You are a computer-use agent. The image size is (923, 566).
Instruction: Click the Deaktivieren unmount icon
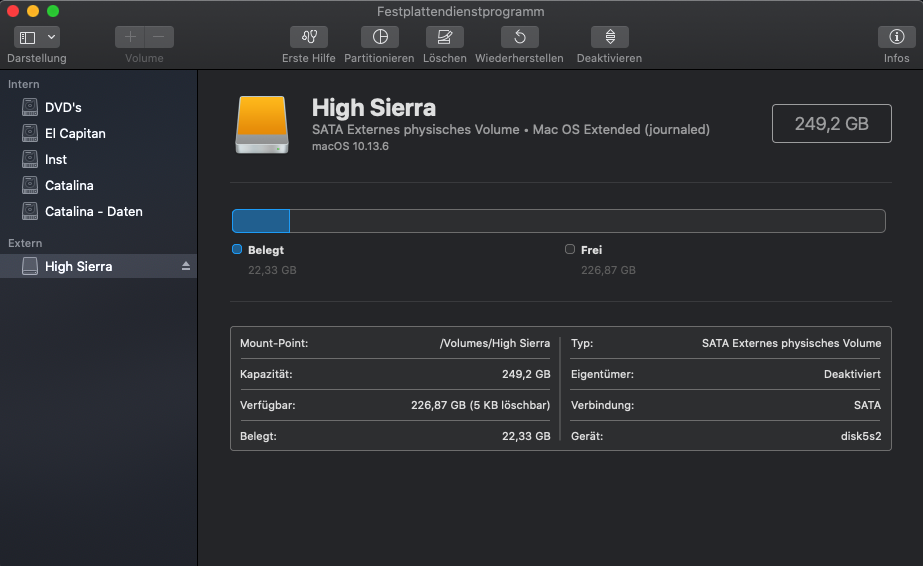tap(609, 37)
